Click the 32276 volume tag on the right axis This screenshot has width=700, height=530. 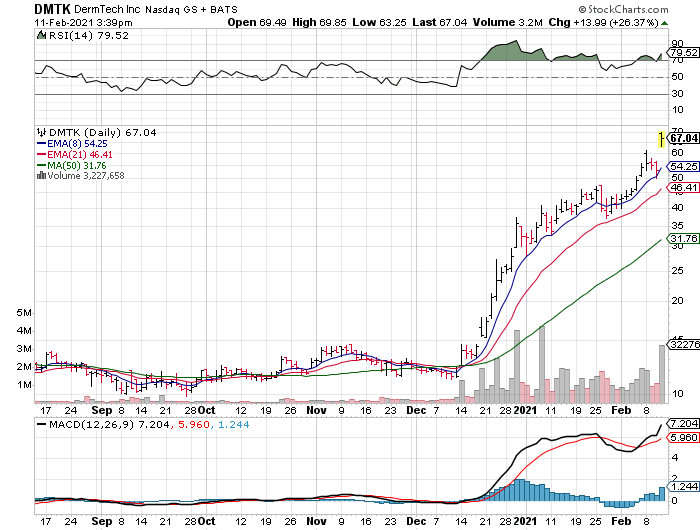[x=684, y=344]
